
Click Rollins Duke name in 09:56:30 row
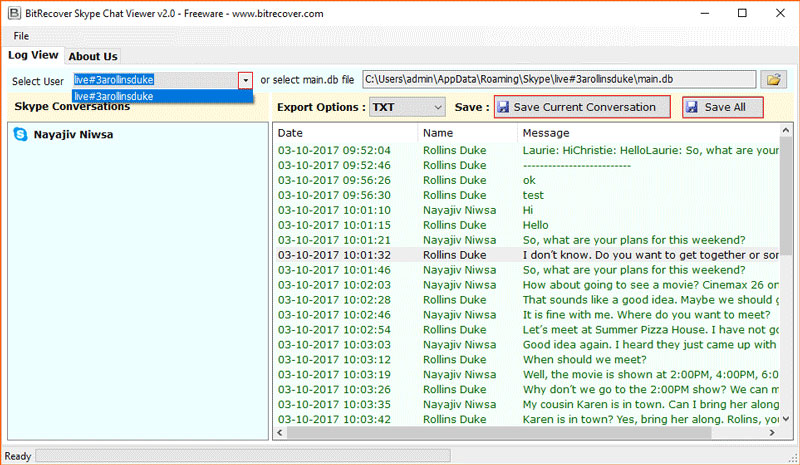(x=455, y=195)
